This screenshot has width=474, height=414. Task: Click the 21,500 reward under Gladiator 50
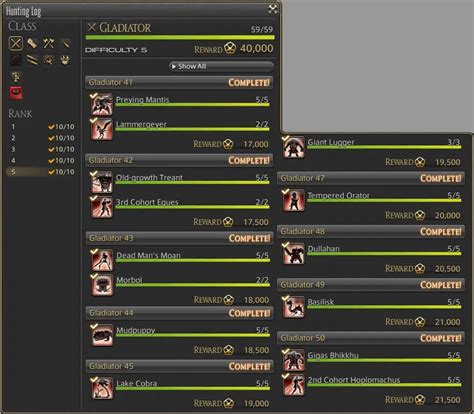pyautogui.click(x=448, y=400)
